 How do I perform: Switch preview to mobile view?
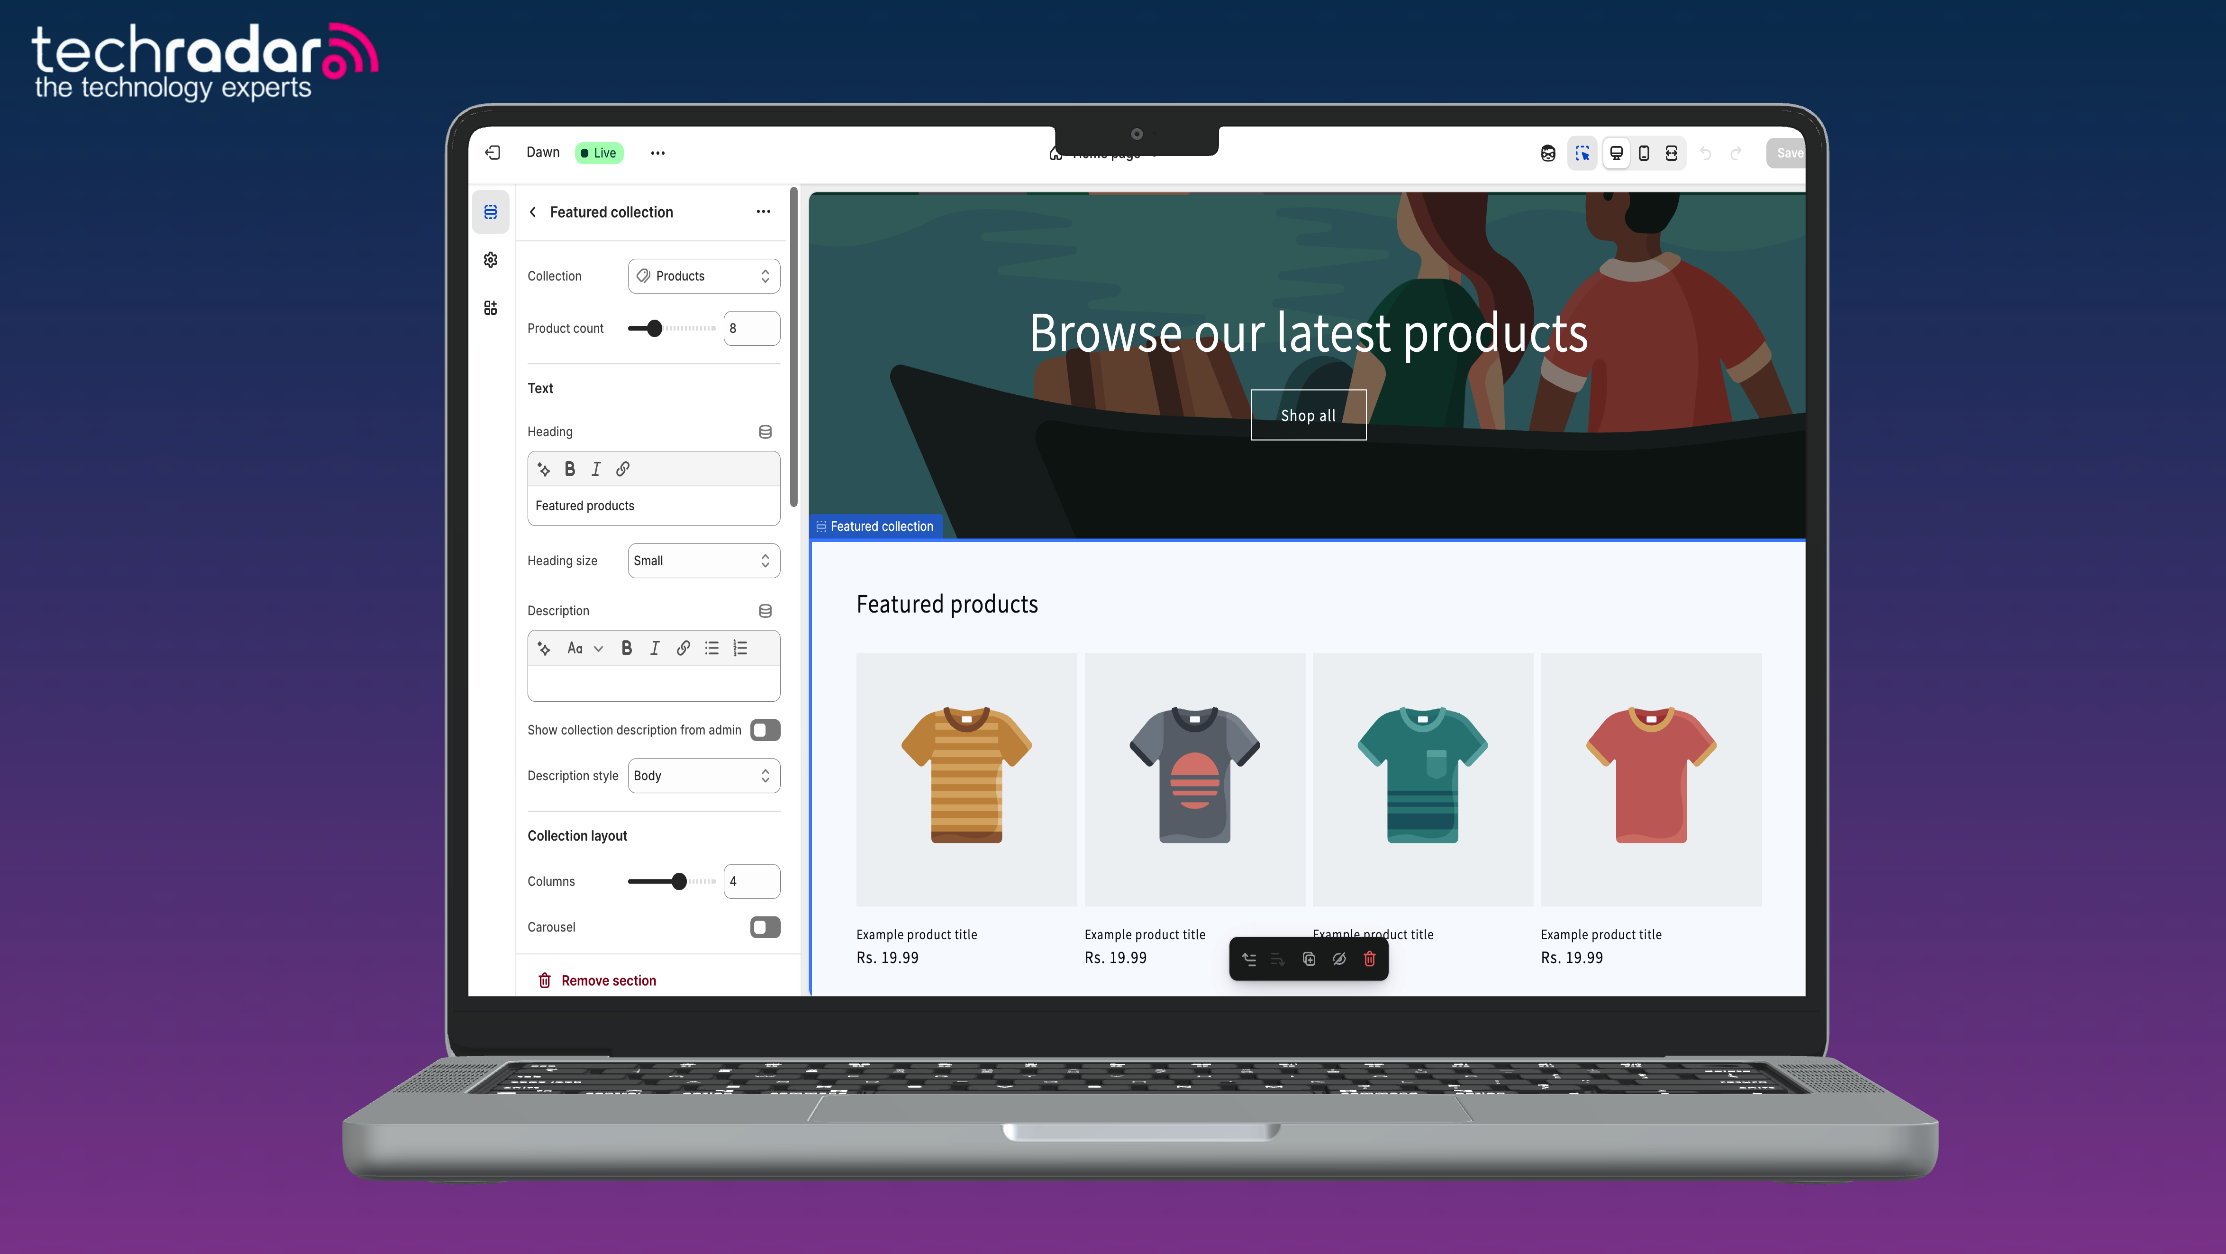[1645, 153]
